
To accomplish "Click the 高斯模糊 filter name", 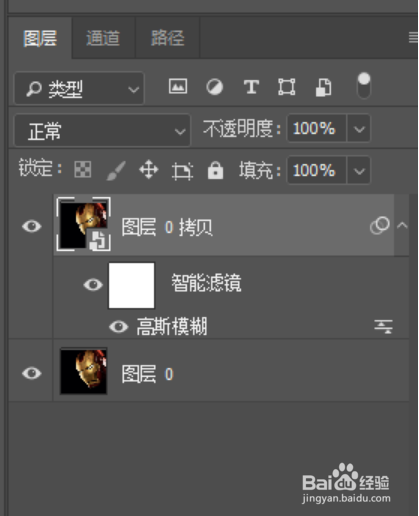I will coord(172,326).
